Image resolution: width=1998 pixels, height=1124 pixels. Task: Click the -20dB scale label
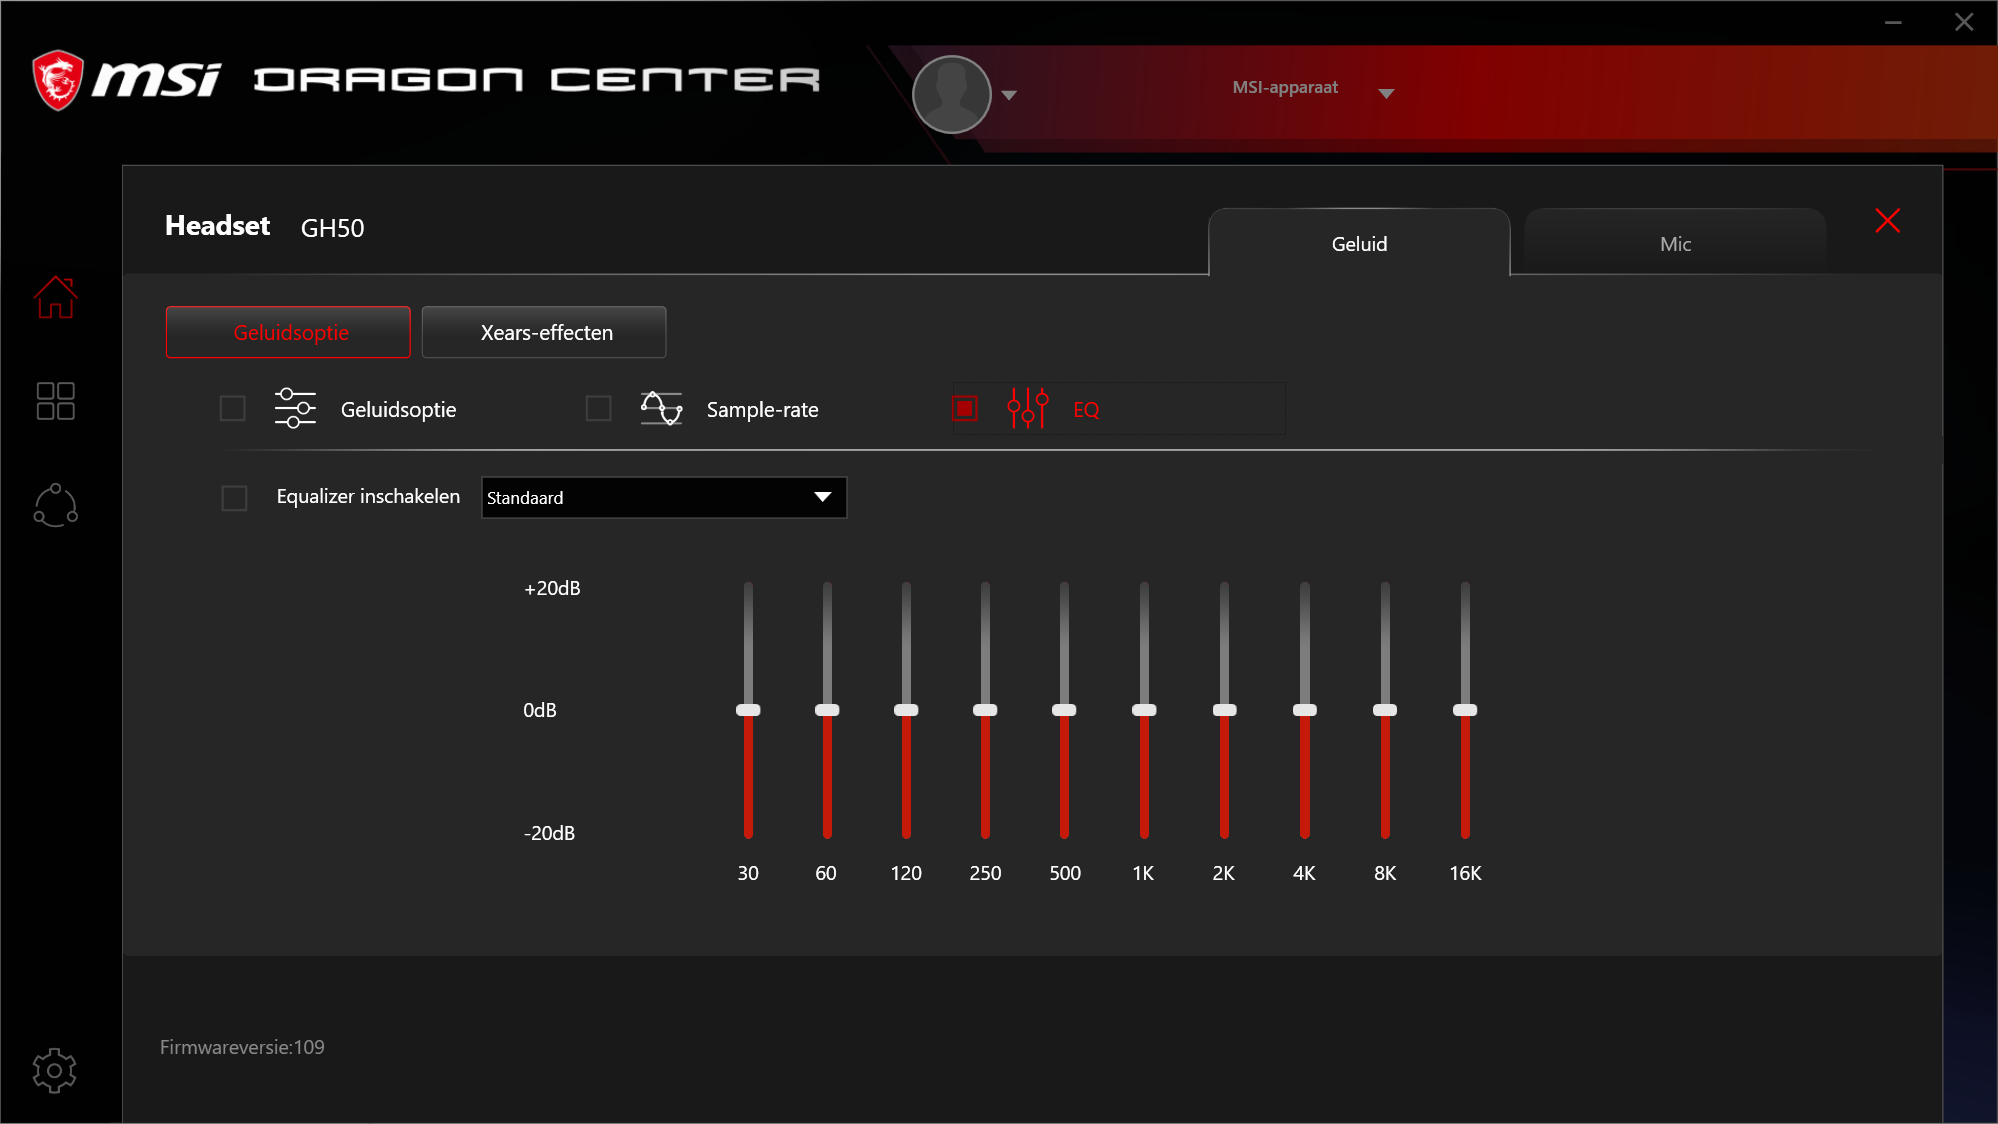pos(549,833)
